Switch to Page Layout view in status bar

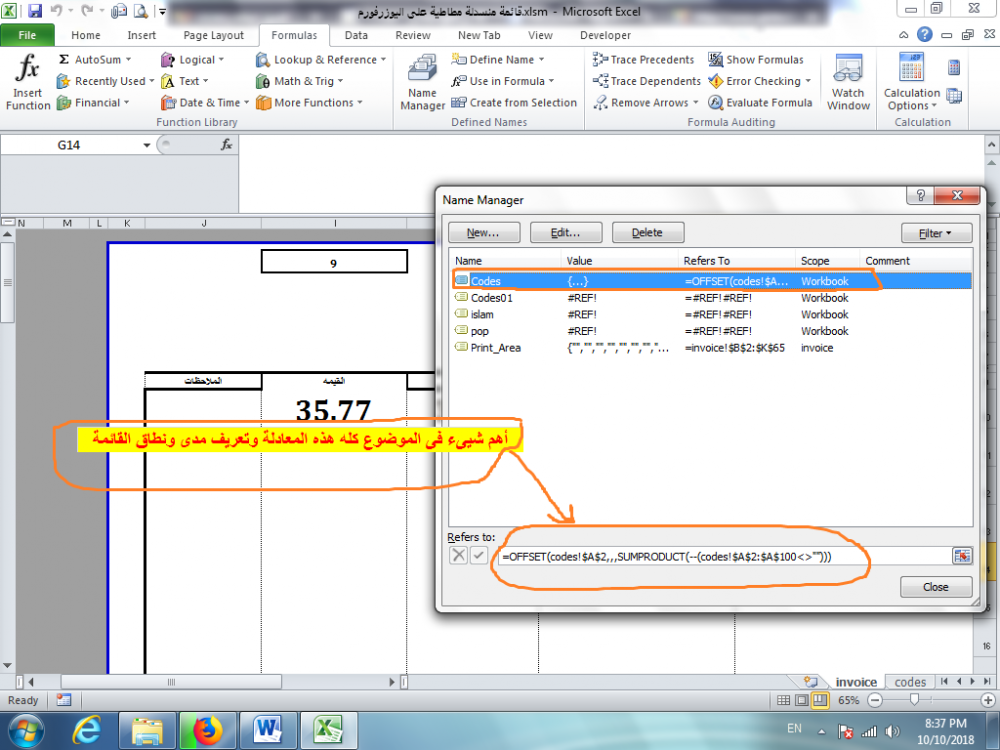[x=802, y=700]
